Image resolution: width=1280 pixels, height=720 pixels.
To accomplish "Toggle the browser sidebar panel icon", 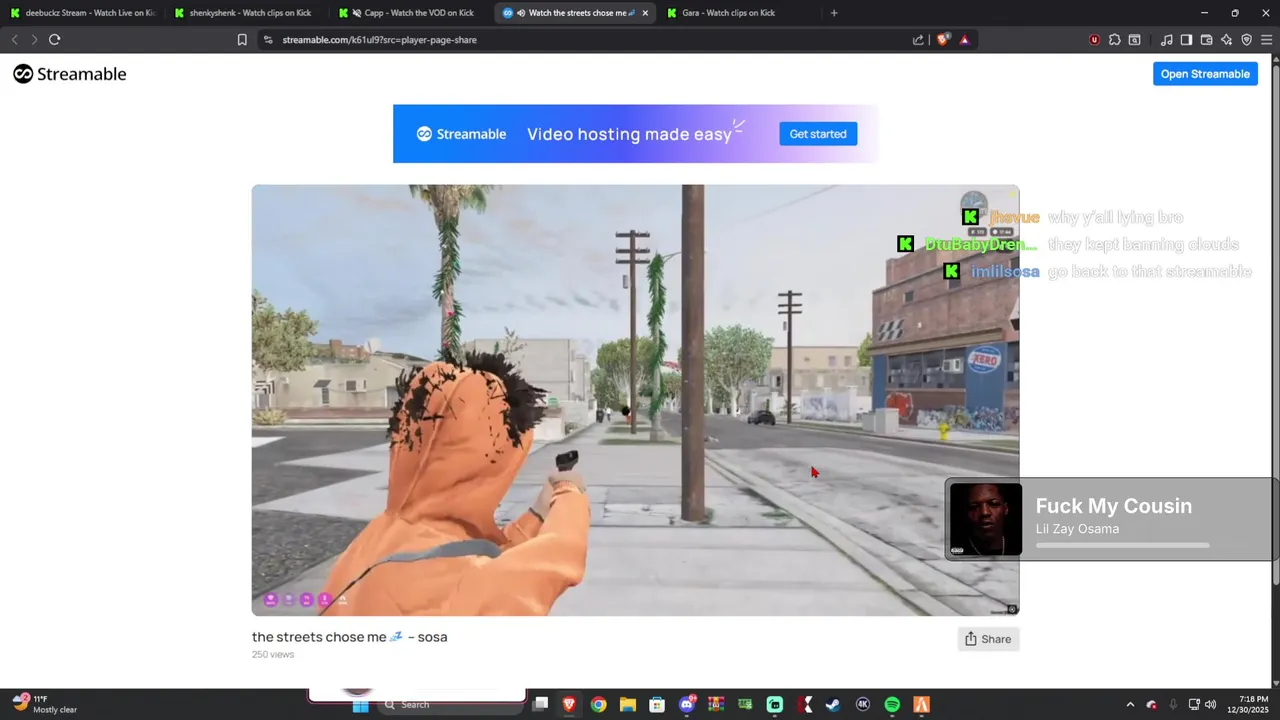I will (x=1186, y=40).
